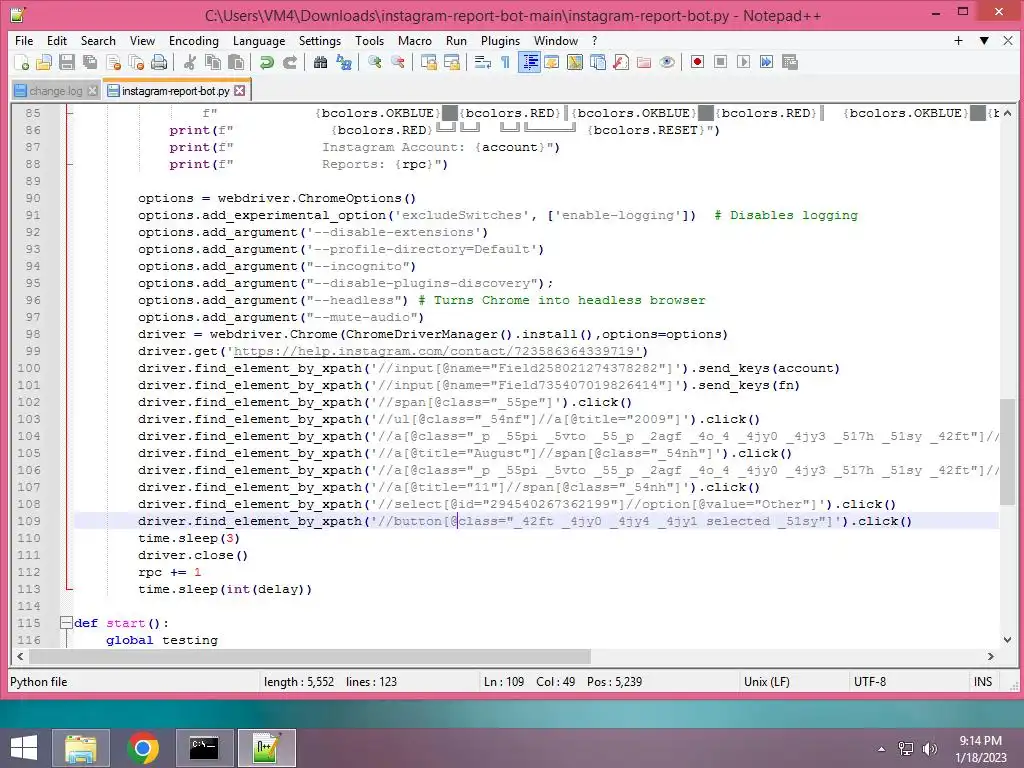Click the horizontal scrollbar thumb
1024x768 pixels.
point(310,656)
